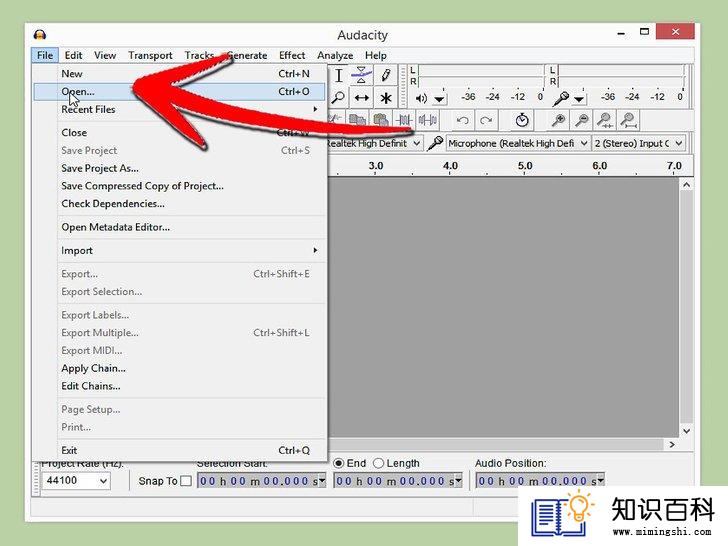Open the Audio Position format arrow
728x546 pixels.
pos(600,481)
